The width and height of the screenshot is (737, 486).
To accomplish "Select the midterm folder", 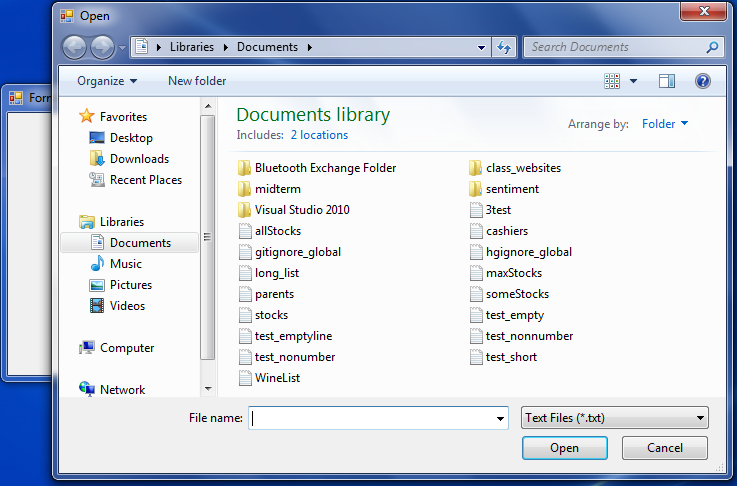I will point(269,189).
